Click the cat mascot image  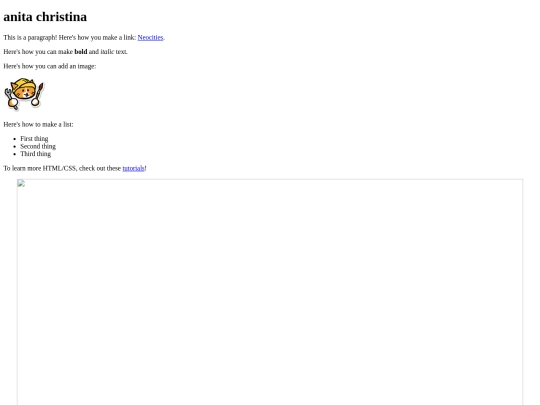pos(24,94)
